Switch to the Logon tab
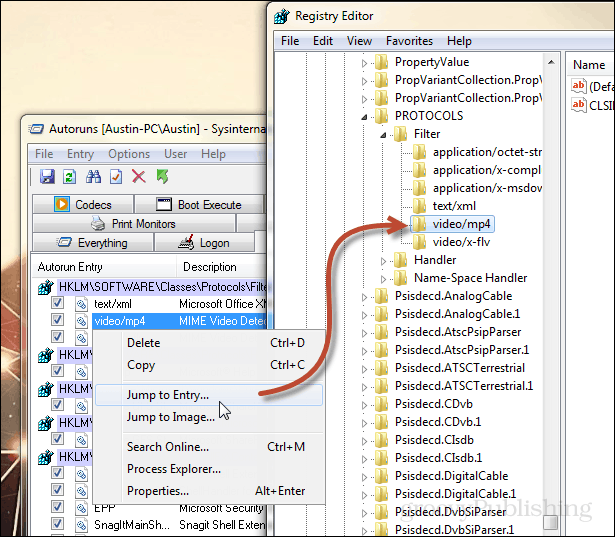 pyautogui.click(x=204, y=243)
